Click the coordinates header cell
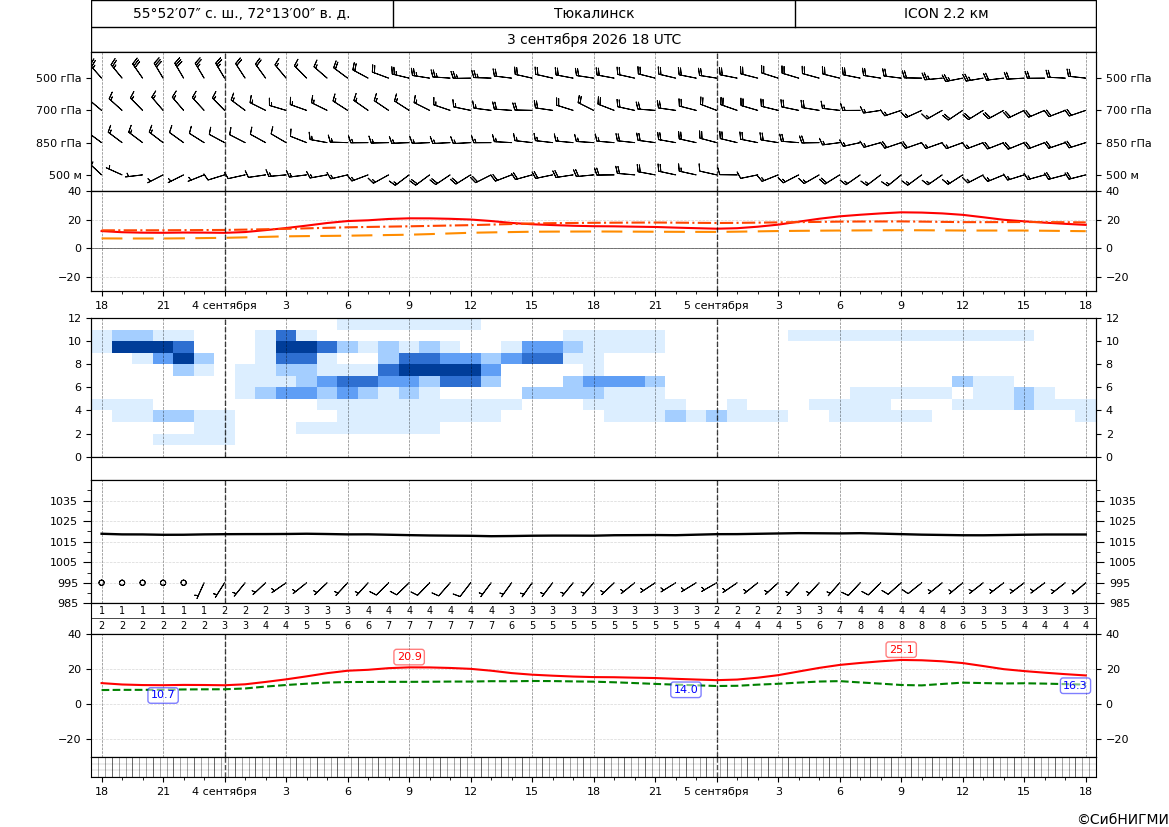This screenshot has height=827, width=1169. click(x=242, y=13)
